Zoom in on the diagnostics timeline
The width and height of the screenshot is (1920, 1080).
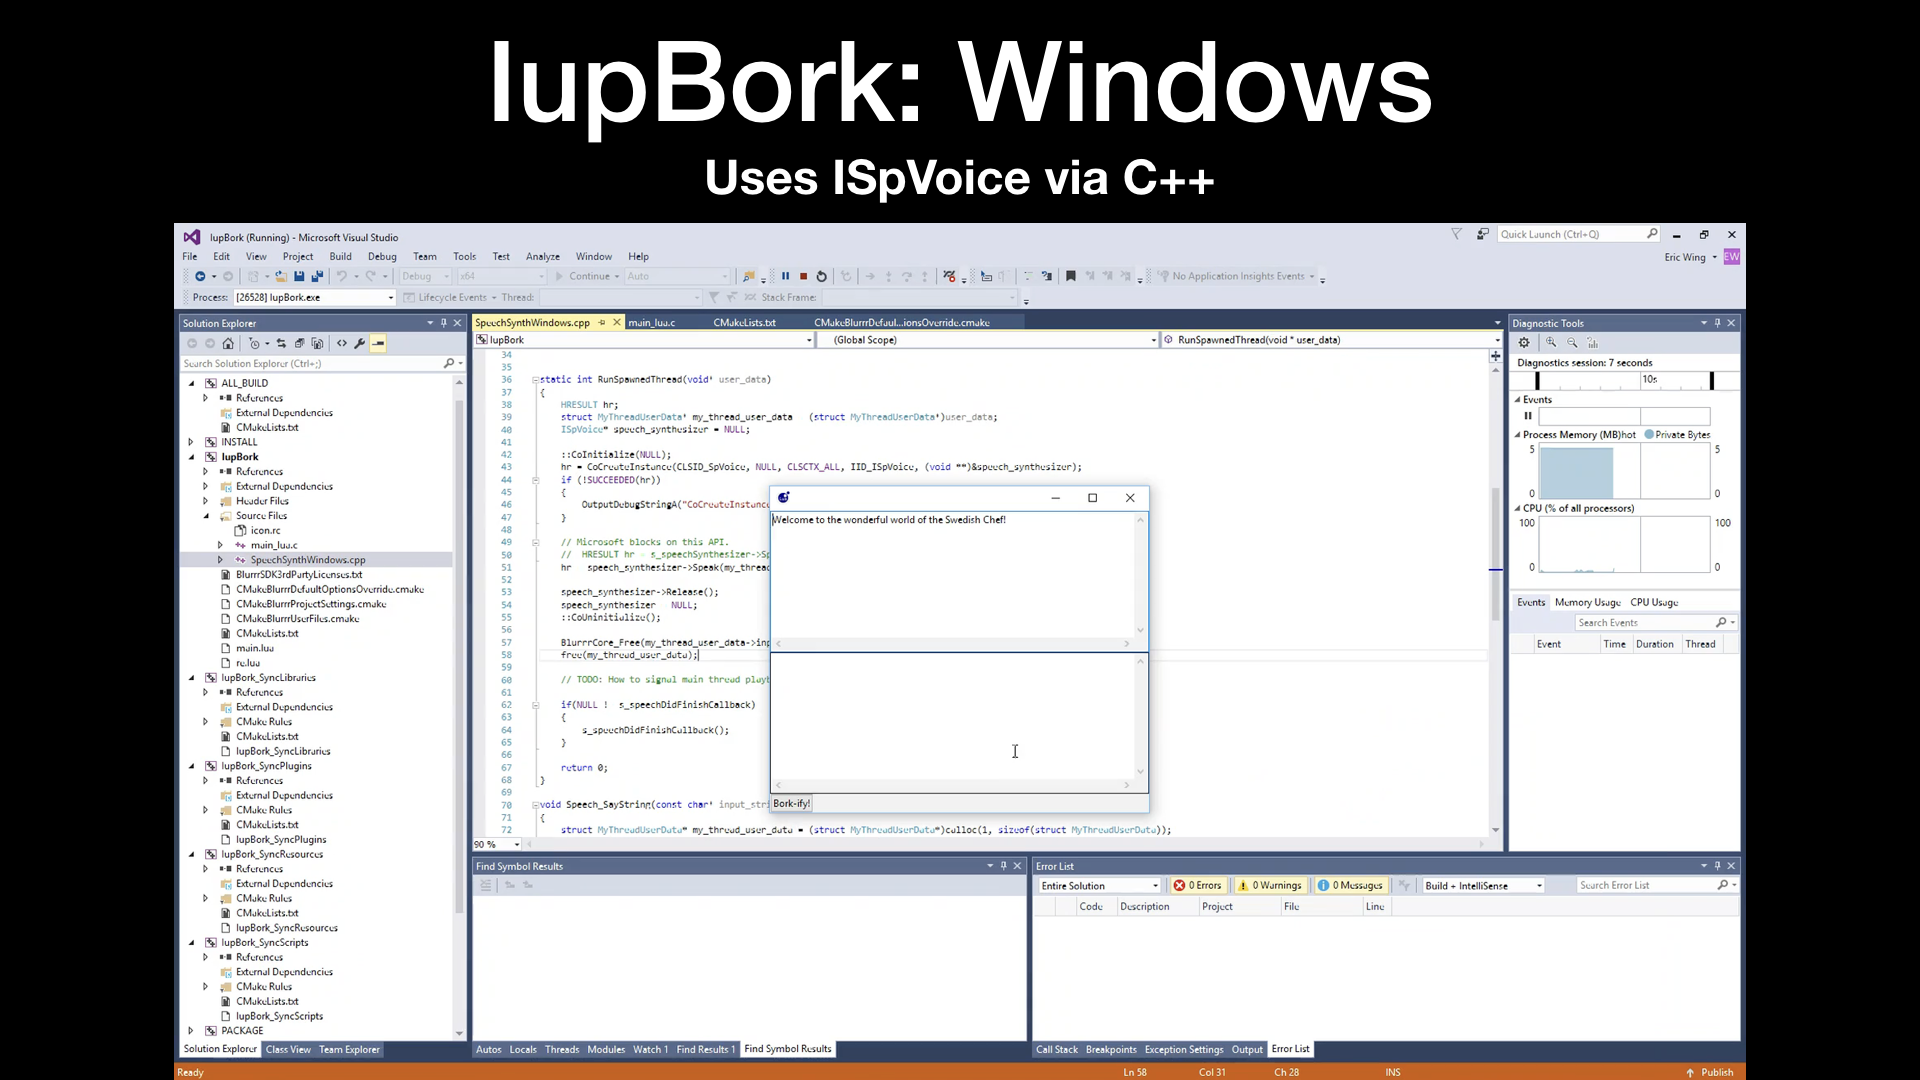coord(1551,343)
